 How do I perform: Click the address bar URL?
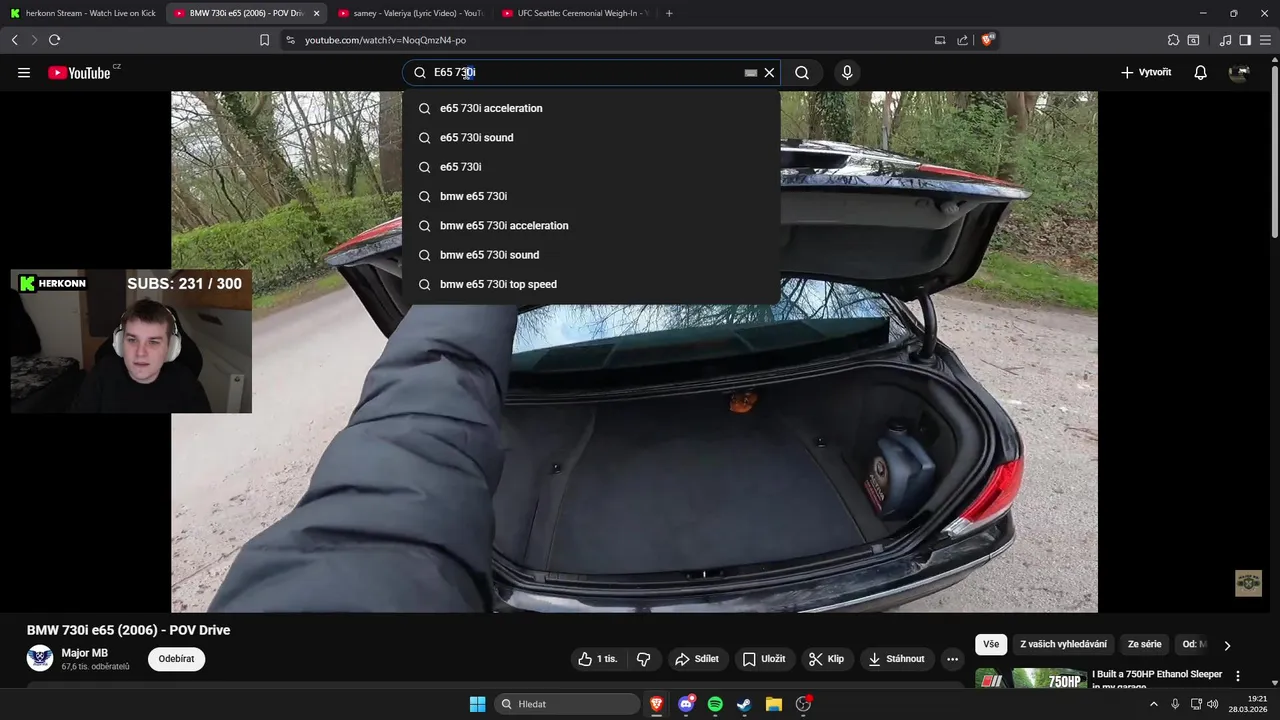(385, 40)
